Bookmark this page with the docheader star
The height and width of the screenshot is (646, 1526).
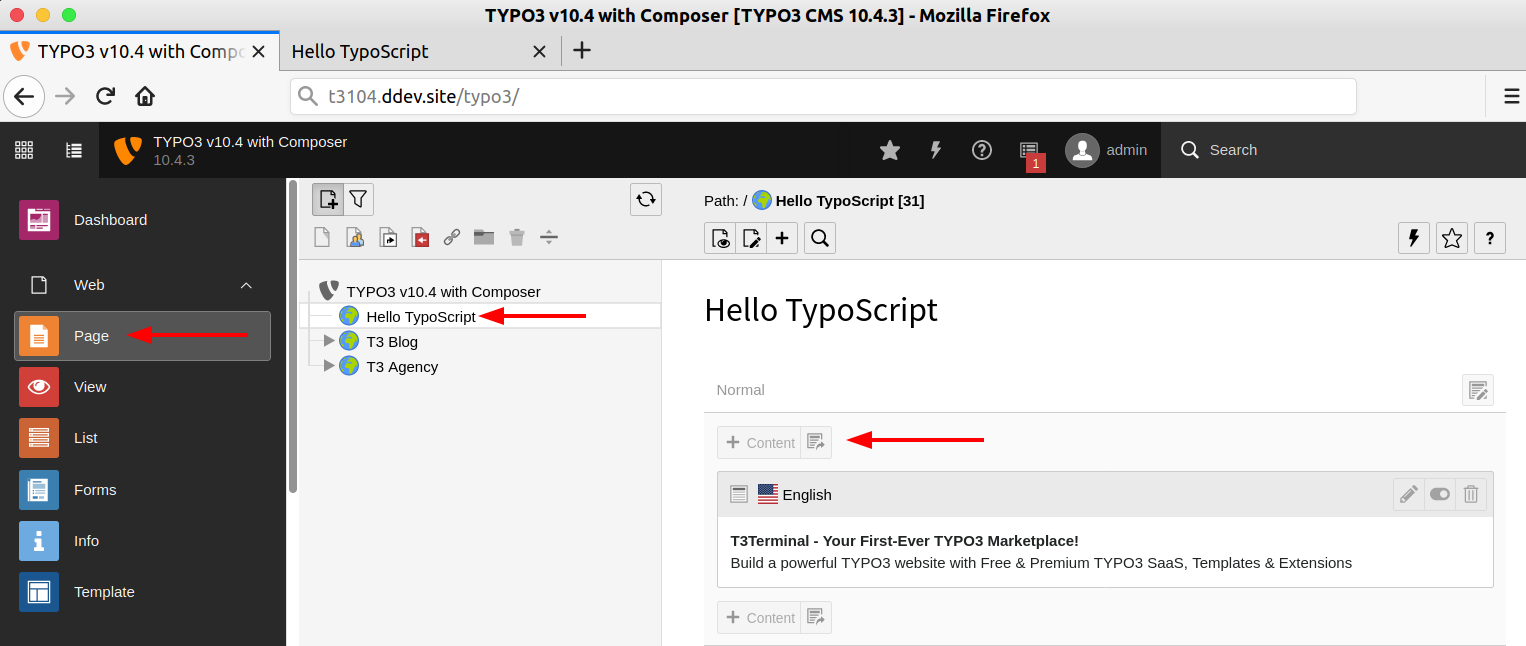click(x=1452, y=238)
